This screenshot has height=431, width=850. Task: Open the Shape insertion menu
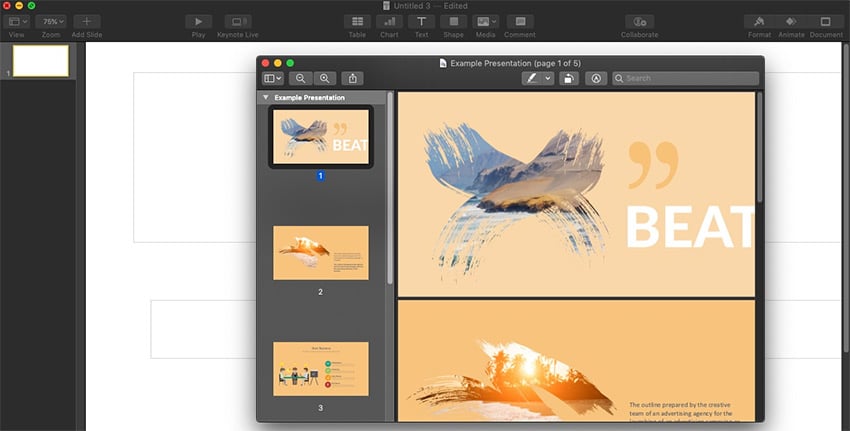(x=453, y=21)
